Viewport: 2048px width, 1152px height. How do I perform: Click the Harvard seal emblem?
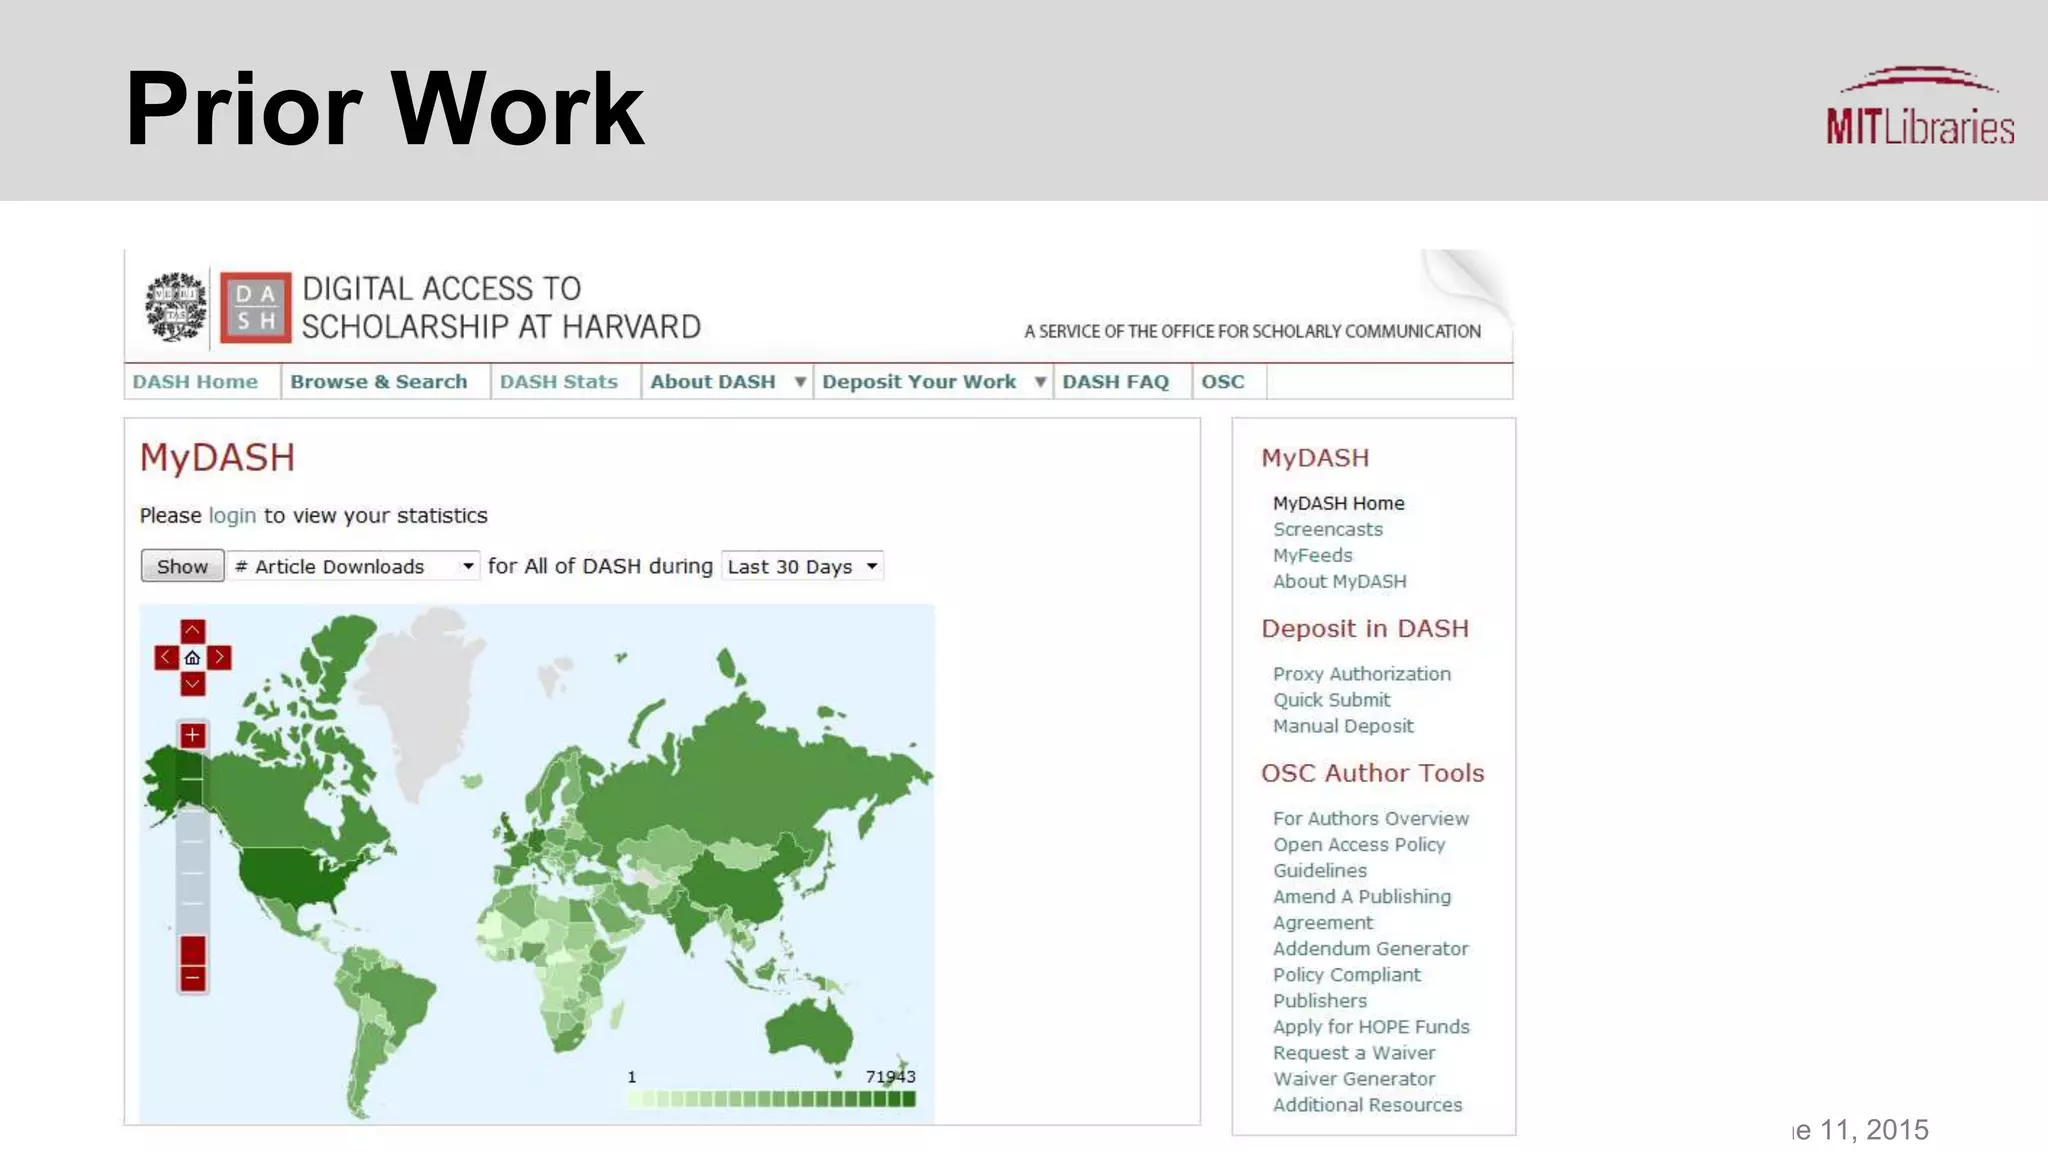coord(176,307)
